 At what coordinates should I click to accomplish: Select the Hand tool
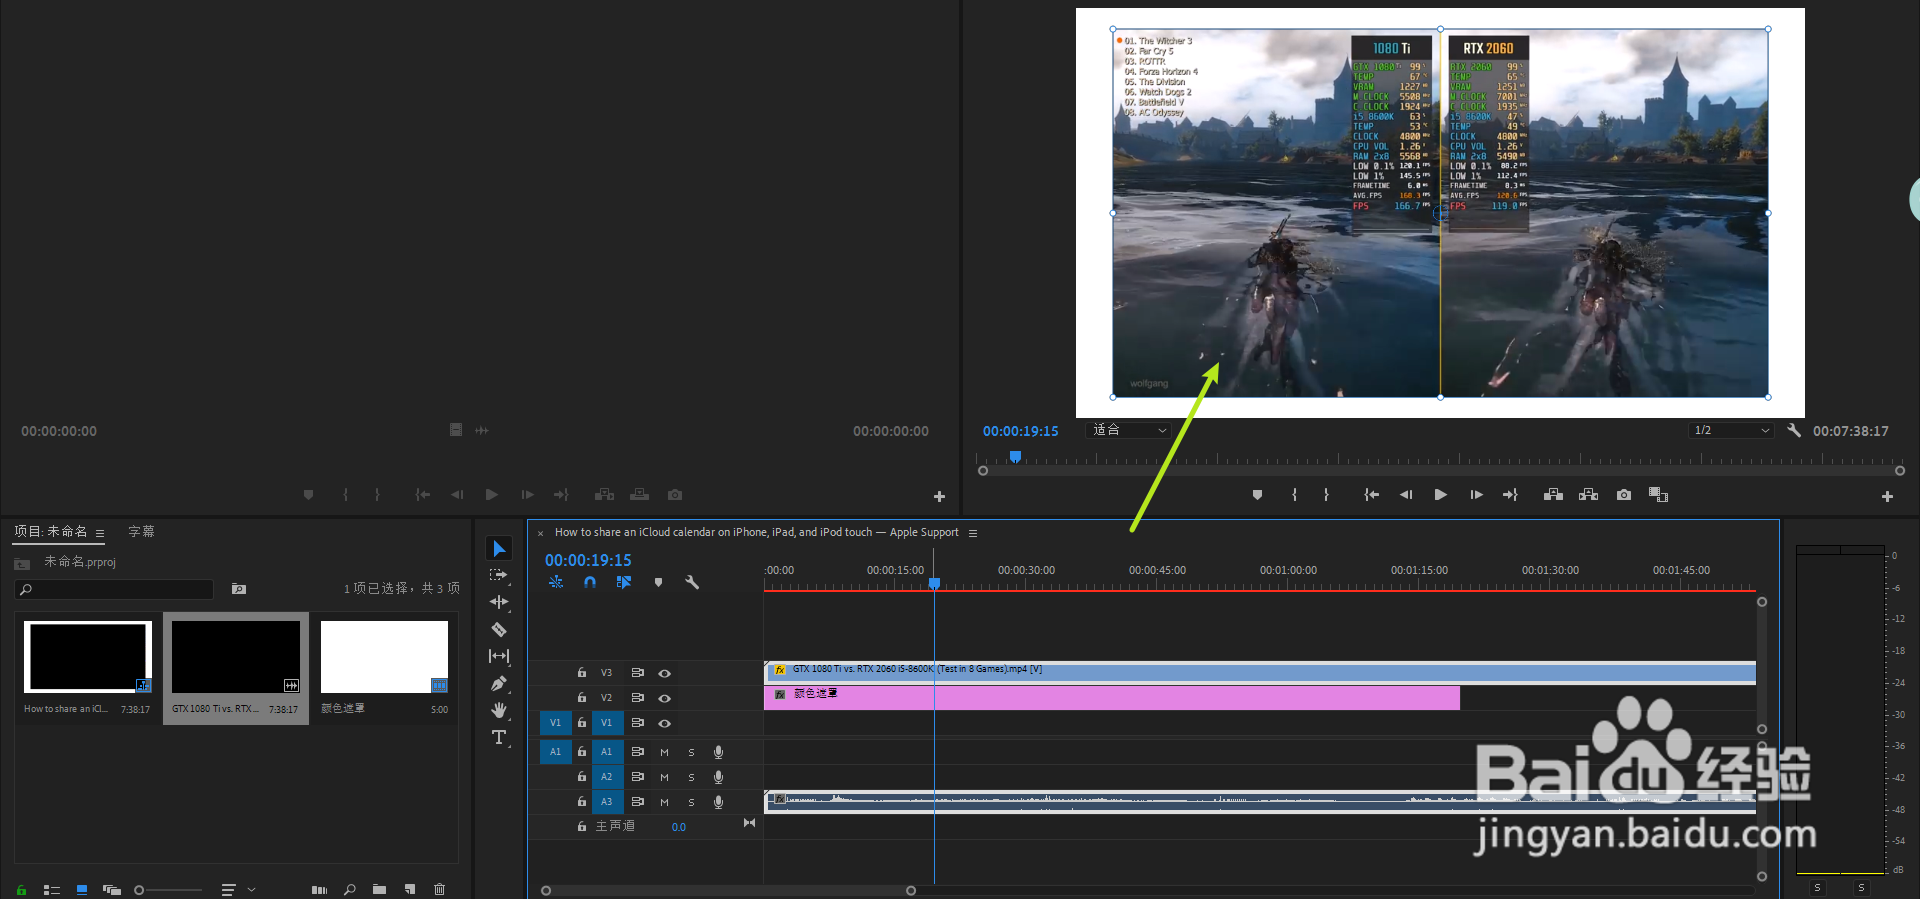499,710
